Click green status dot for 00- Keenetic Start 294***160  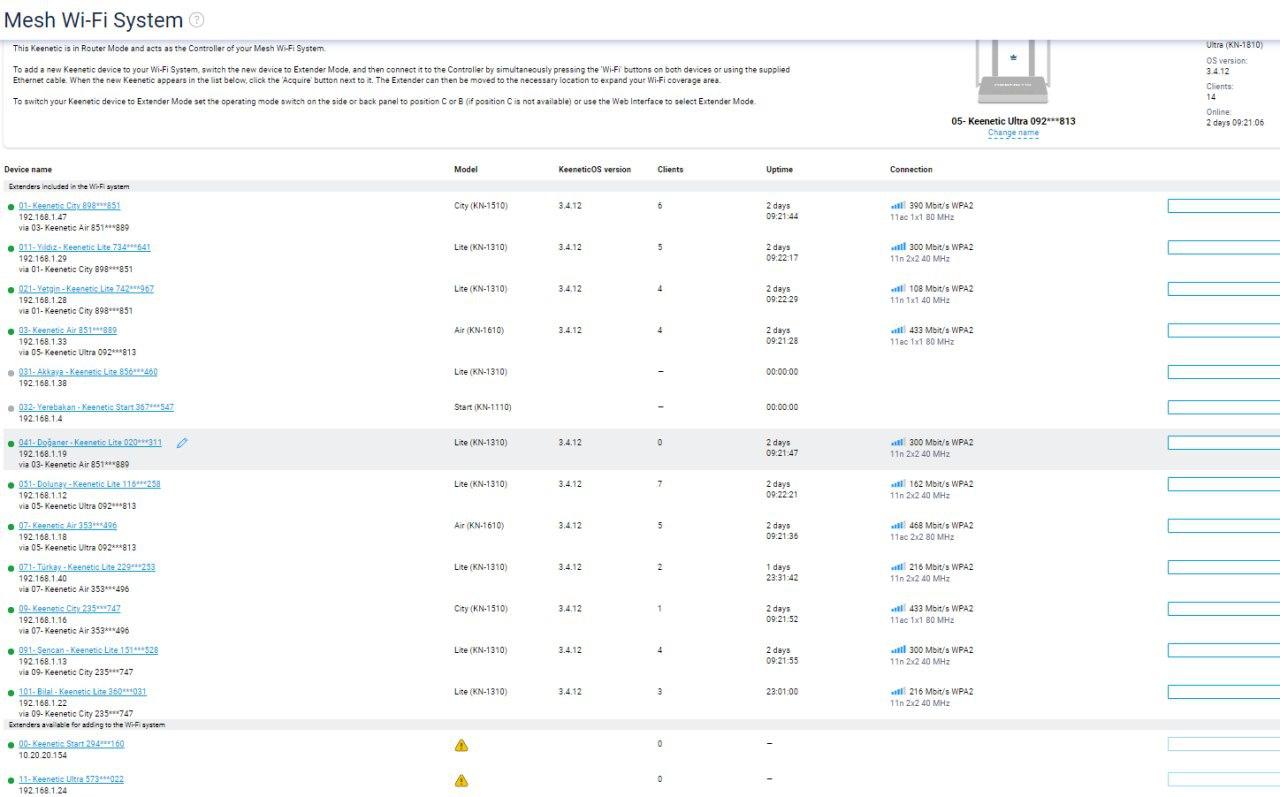tap(11, 745)
